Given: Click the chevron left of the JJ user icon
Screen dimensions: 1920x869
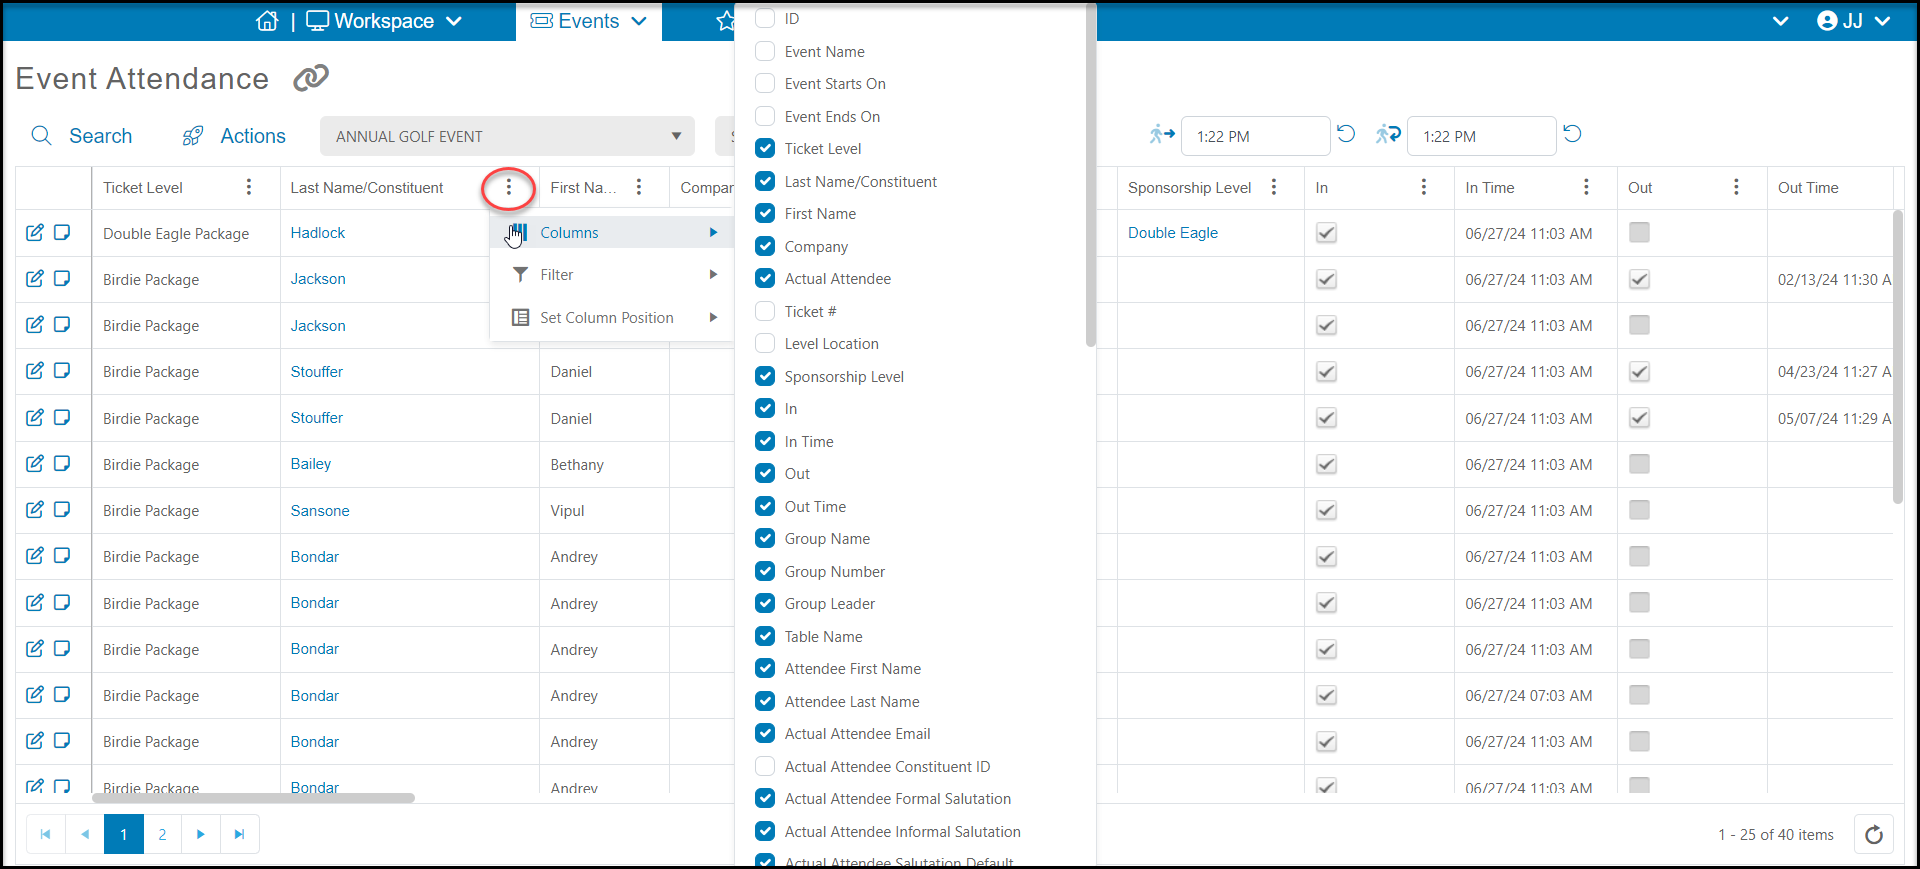Looking at the screenshot, I should coord(1780,21).
